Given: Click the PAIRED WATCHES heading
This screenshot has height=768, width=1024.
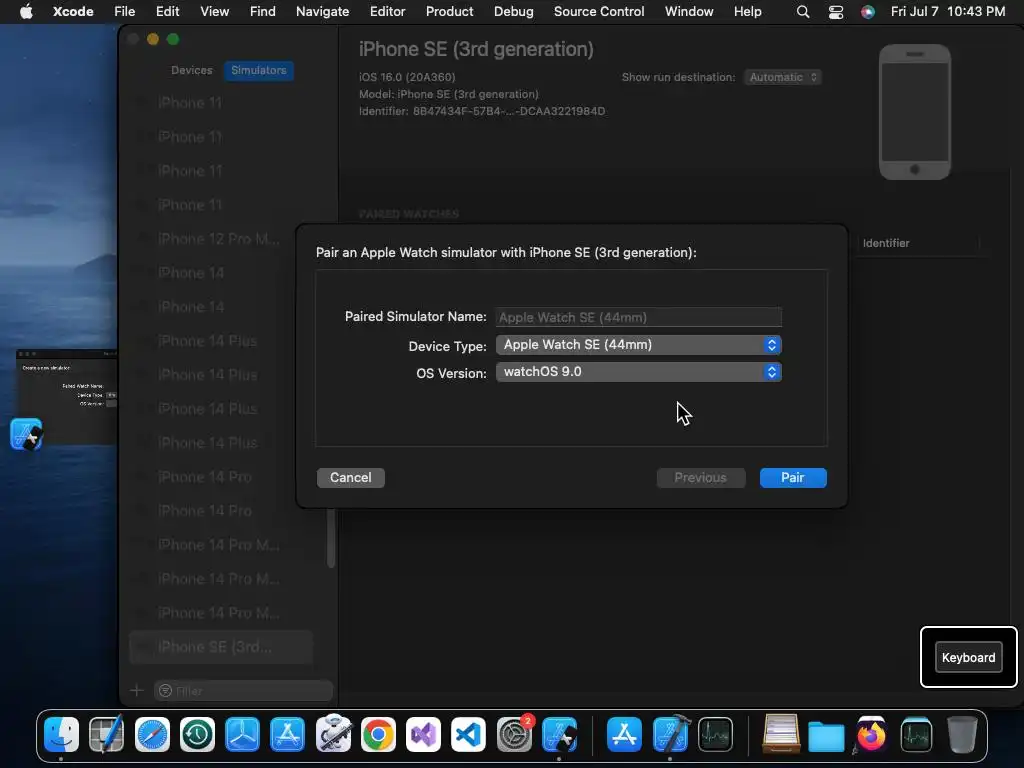Looking at the screenshot, I should click(x=409, y=214).
